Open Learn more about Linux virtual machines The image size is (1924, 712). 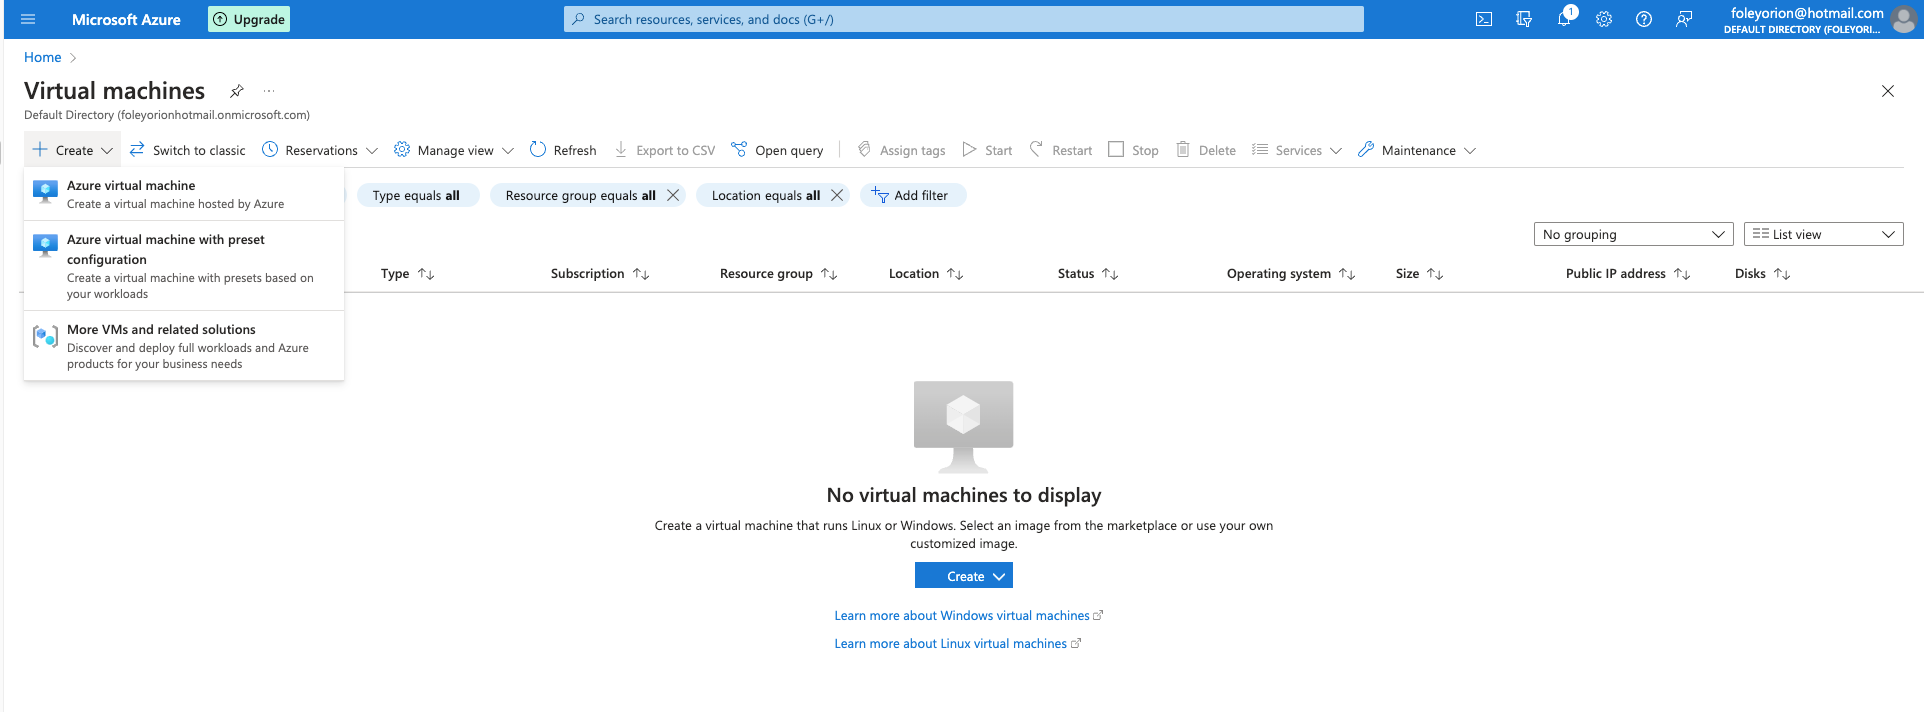(x=957, y=644)
